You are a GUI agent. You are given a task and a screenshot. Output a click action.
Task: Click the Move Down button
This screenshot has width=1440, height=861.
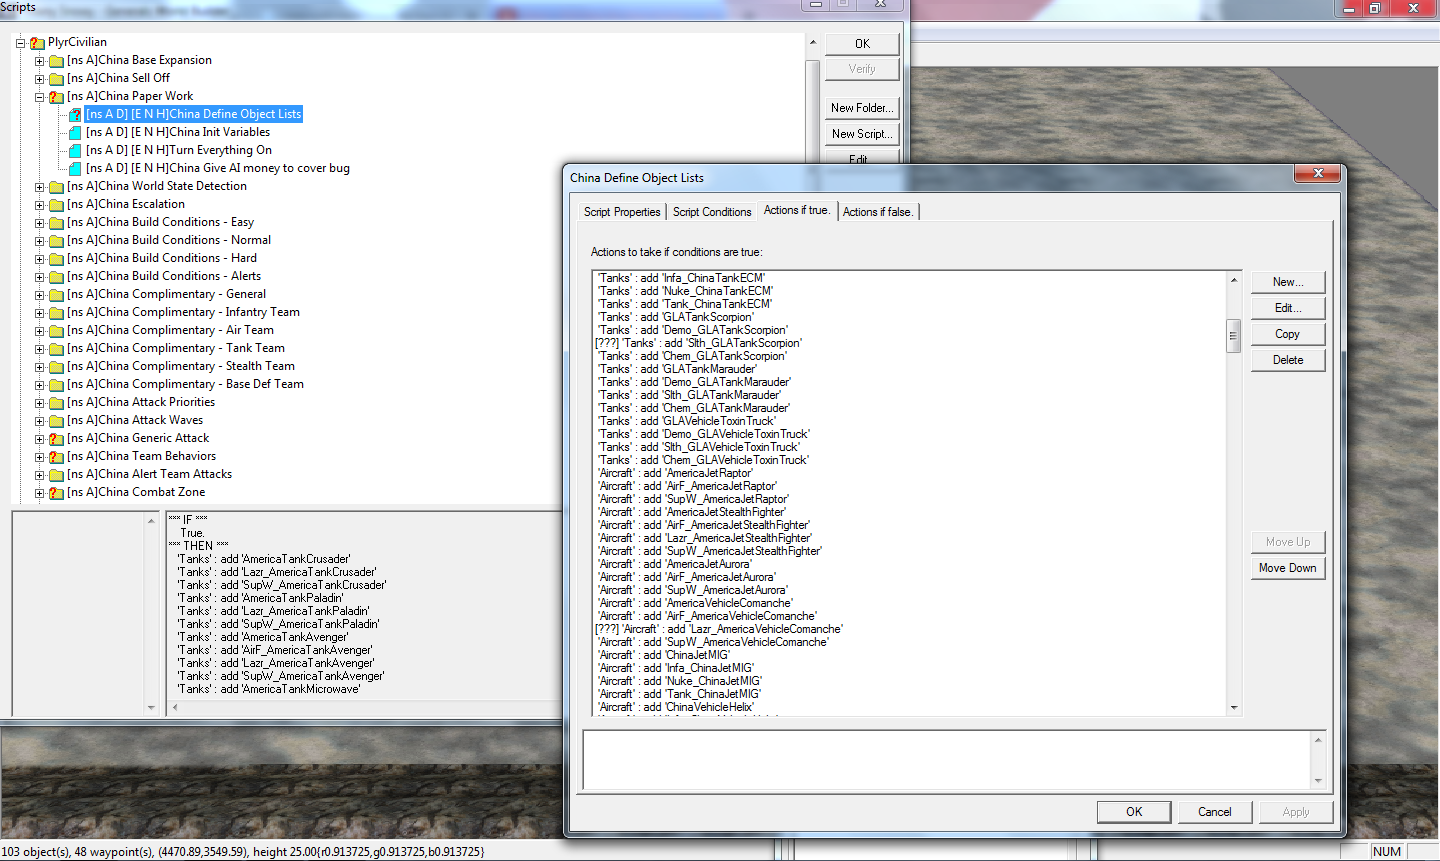tap(1287, 568)
